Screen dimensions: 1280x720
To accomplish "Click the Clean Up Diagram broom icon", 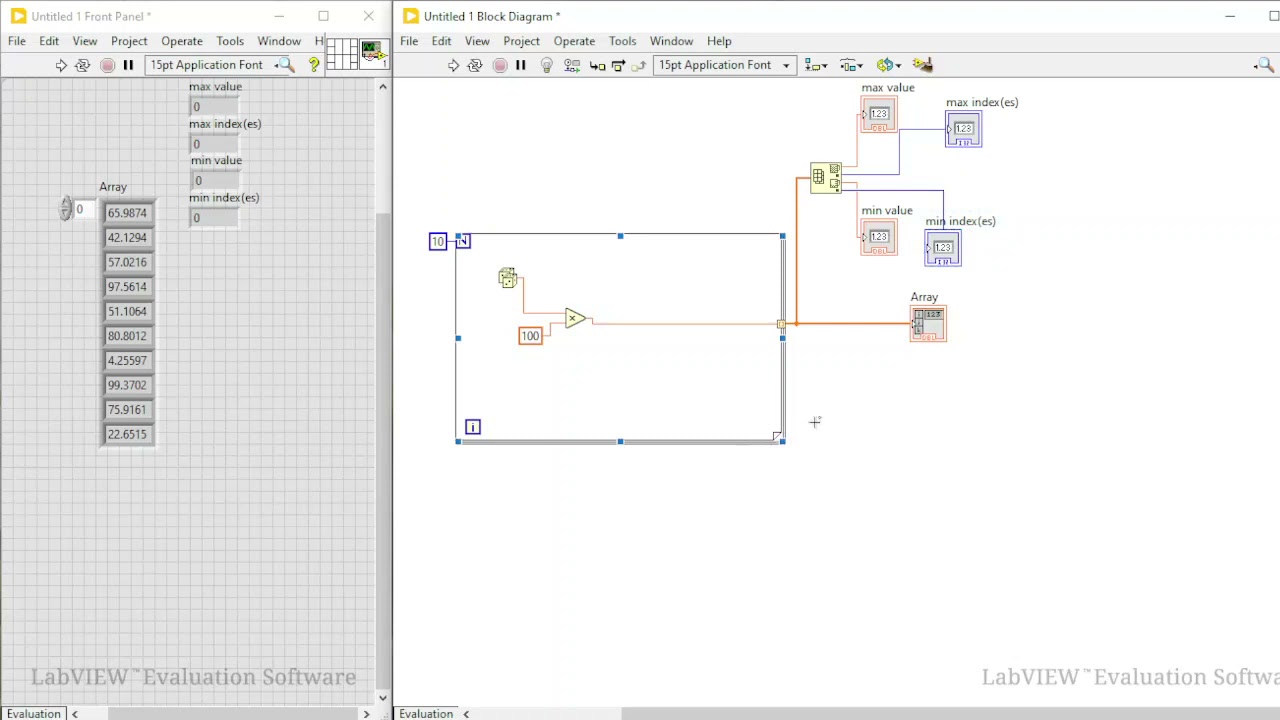I will [922, 65].
